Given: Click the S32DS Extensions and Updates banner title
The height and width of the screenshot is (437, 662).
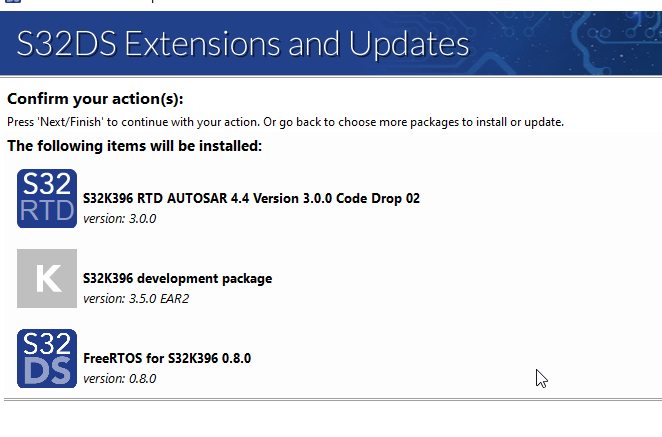Looking at the screenshot, I should point(243,44).
